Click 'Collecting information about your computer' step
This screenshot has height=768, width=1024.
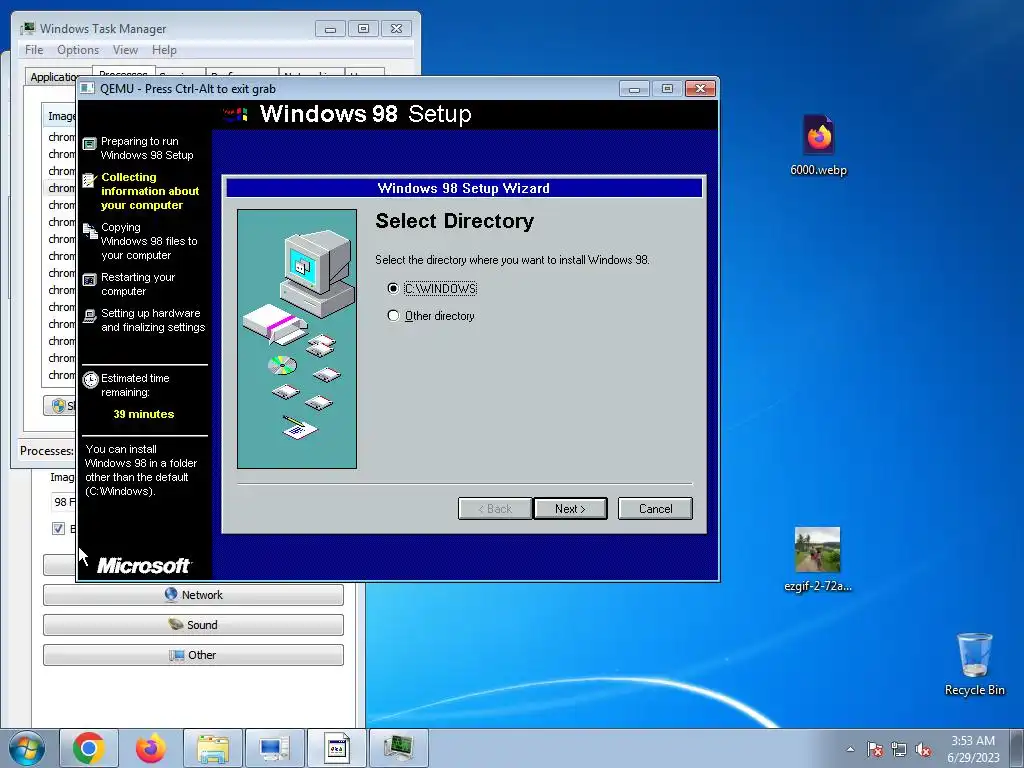(x=150, y=191)
